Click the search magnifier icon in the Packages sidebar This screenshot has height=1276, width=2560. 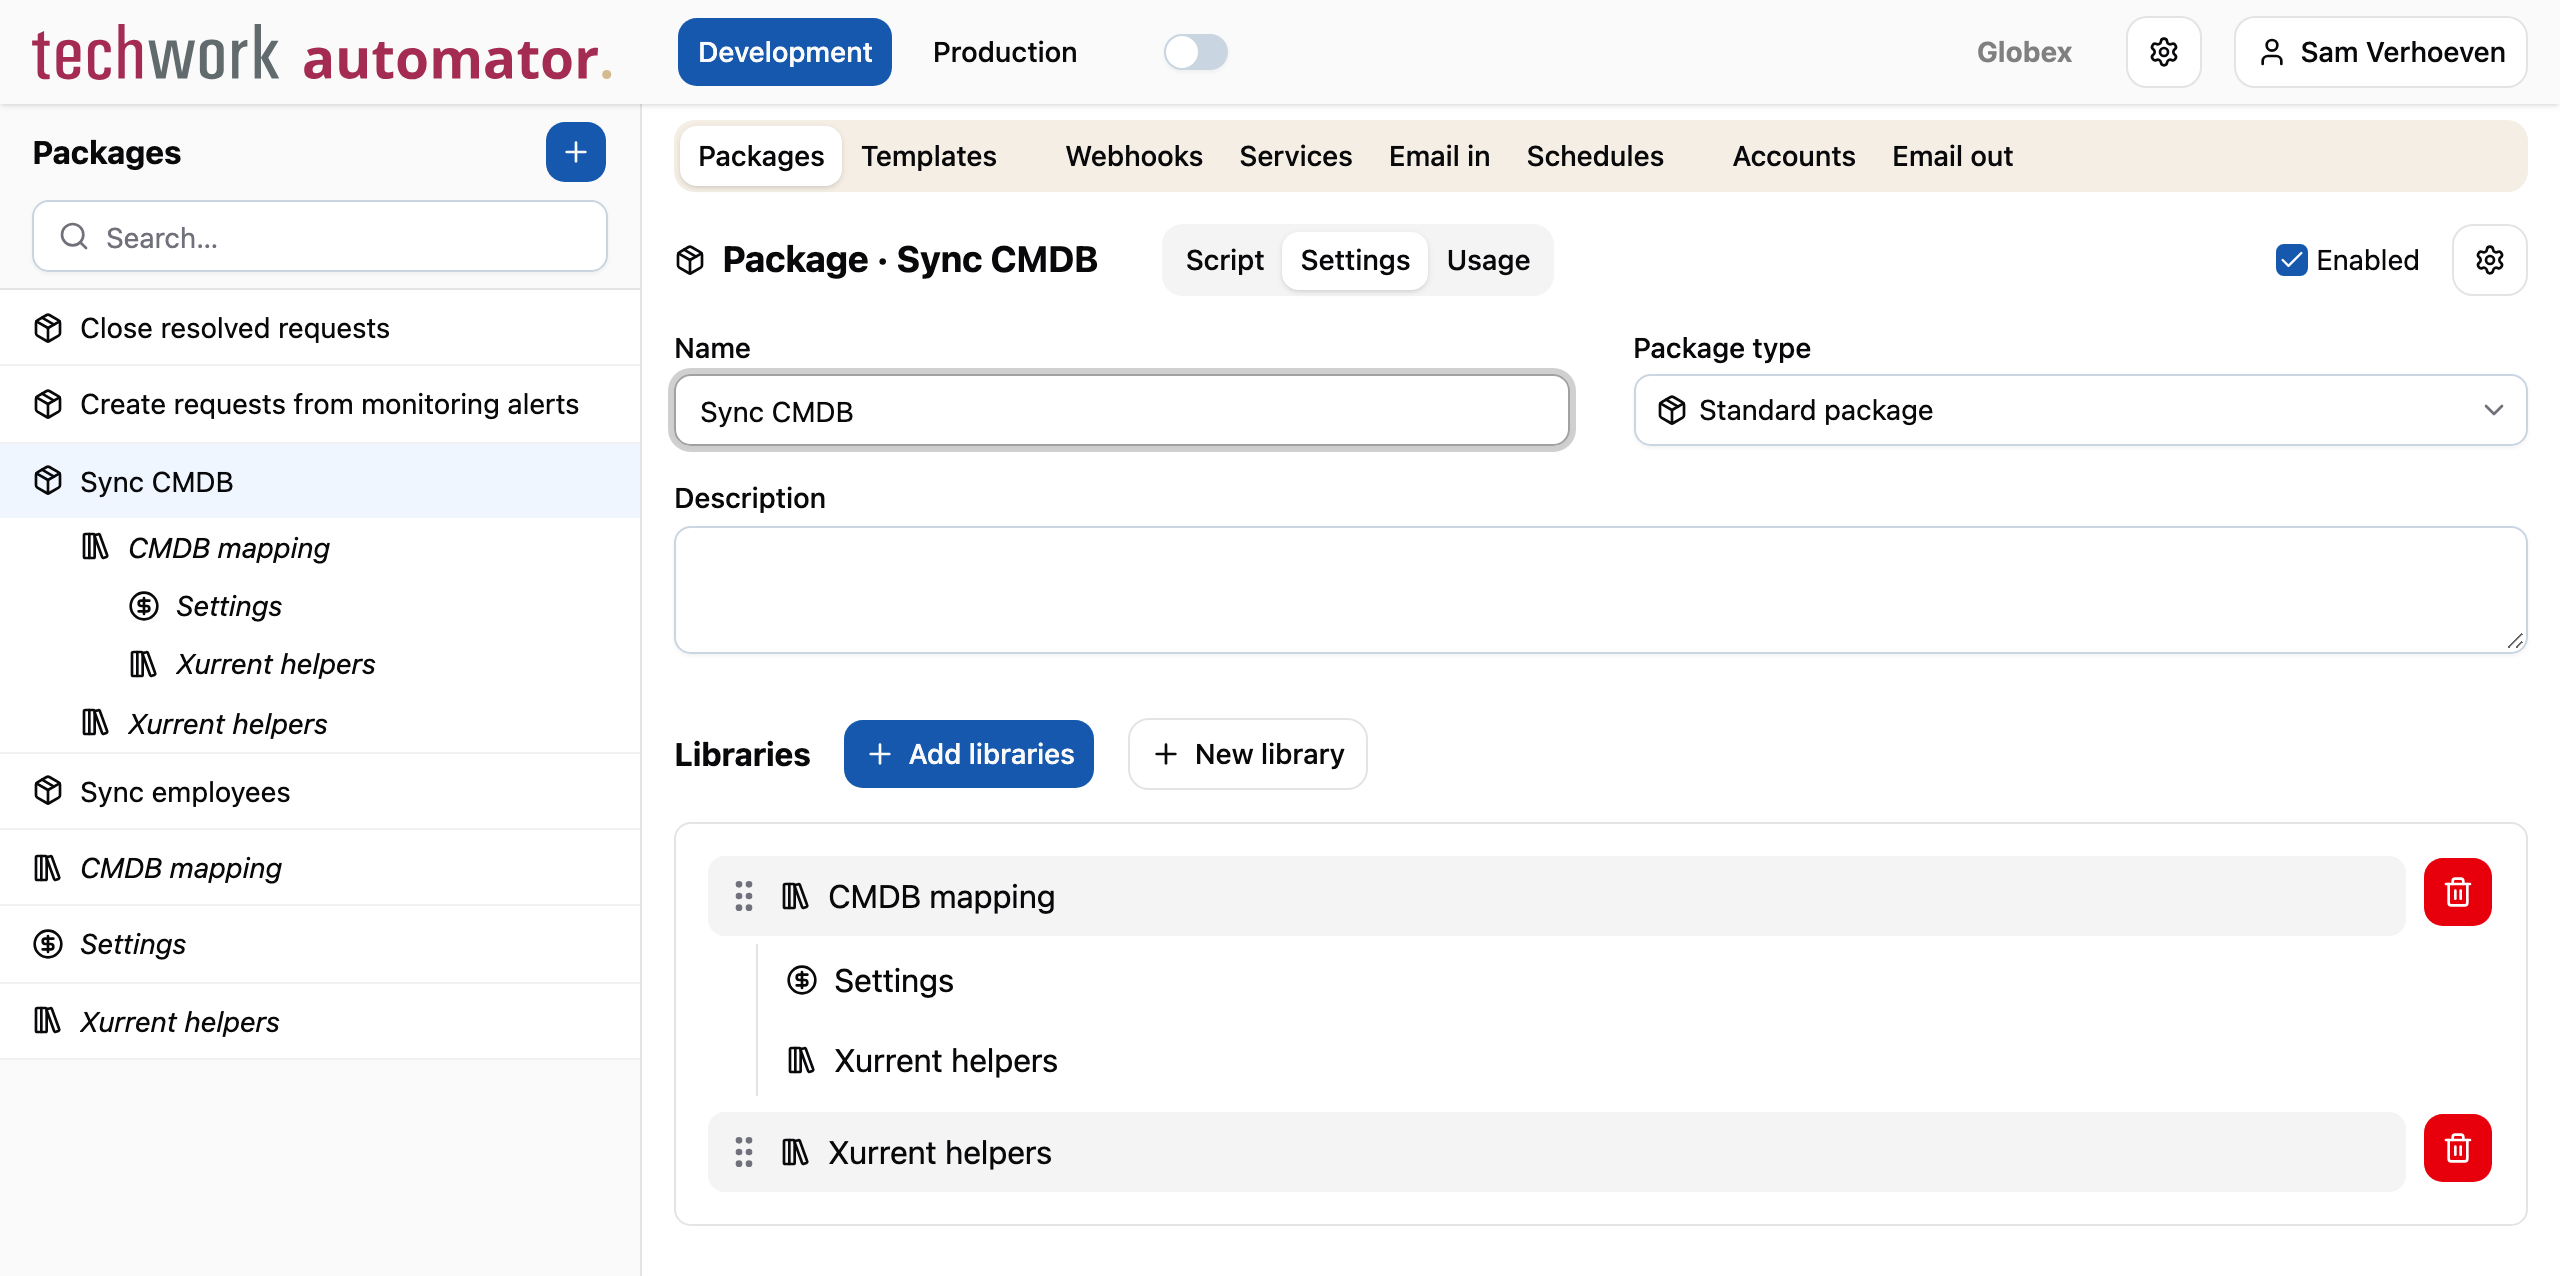[74, 237]
